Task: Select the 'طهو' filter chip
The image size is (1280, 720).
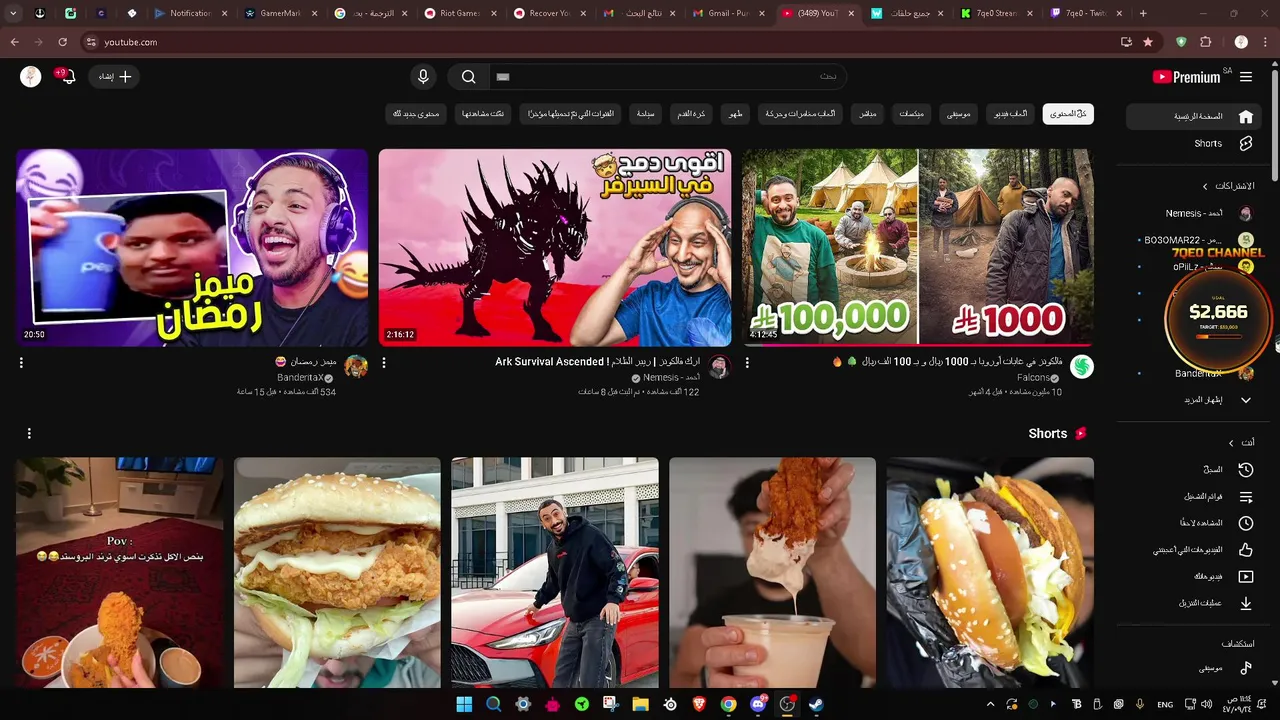Action: click(735, 114)
